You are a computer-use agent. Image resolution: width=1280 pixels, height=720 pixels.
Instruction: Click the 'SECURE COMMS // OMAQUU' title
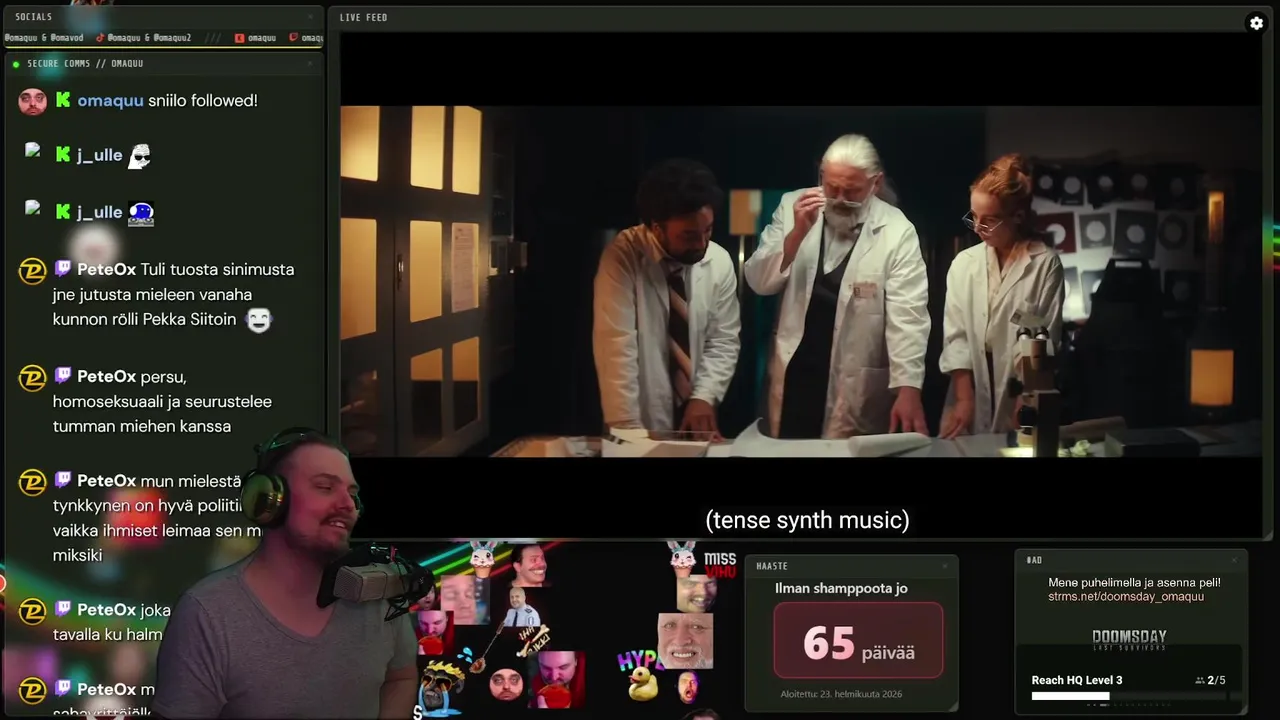[x=85, y=64]
